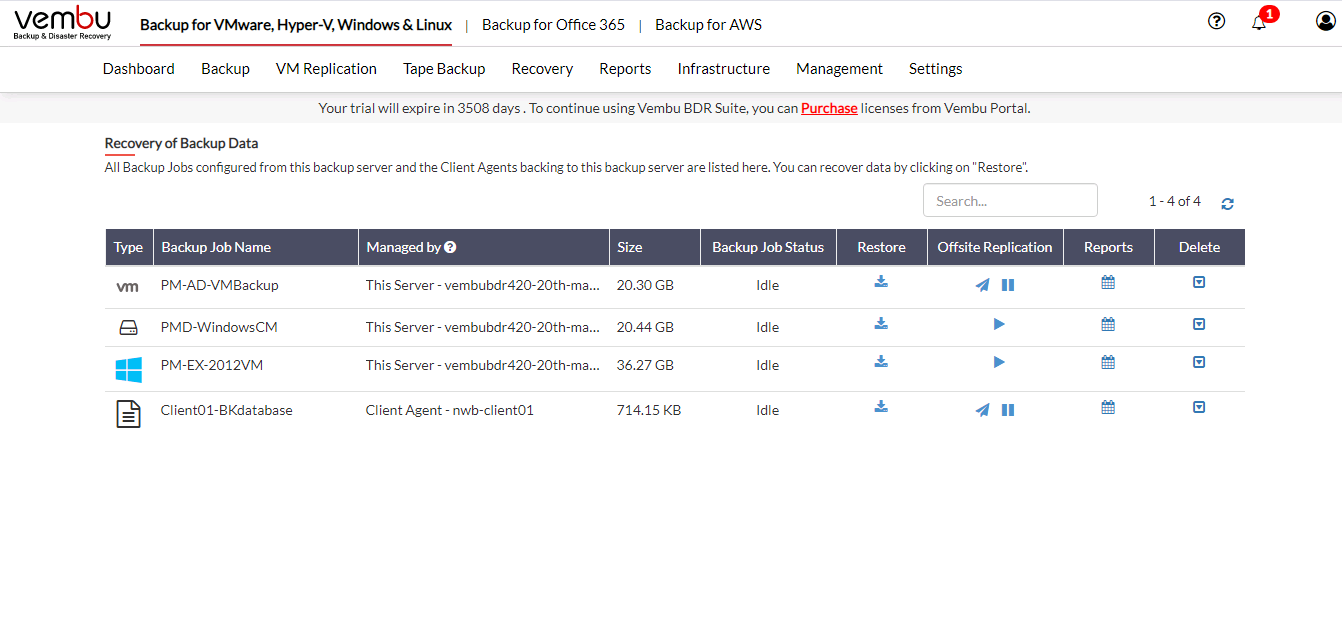Select job name PM-AD-VMBackup
The height and width of the screenshot is (619, 1342).
point(219,285)
